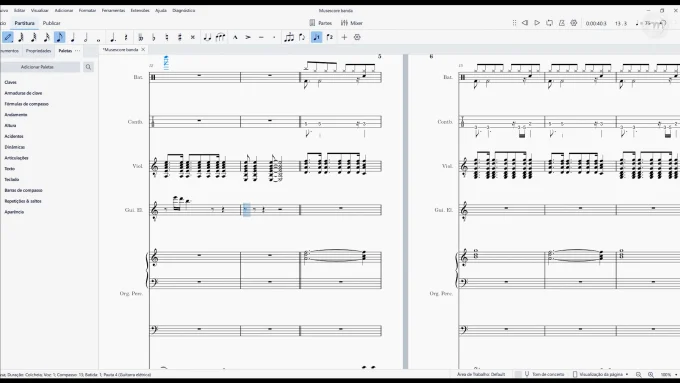Viewport: 680px width, 383px height.
Task: Expand Barras de compasso palette
Action: (23, 190)
